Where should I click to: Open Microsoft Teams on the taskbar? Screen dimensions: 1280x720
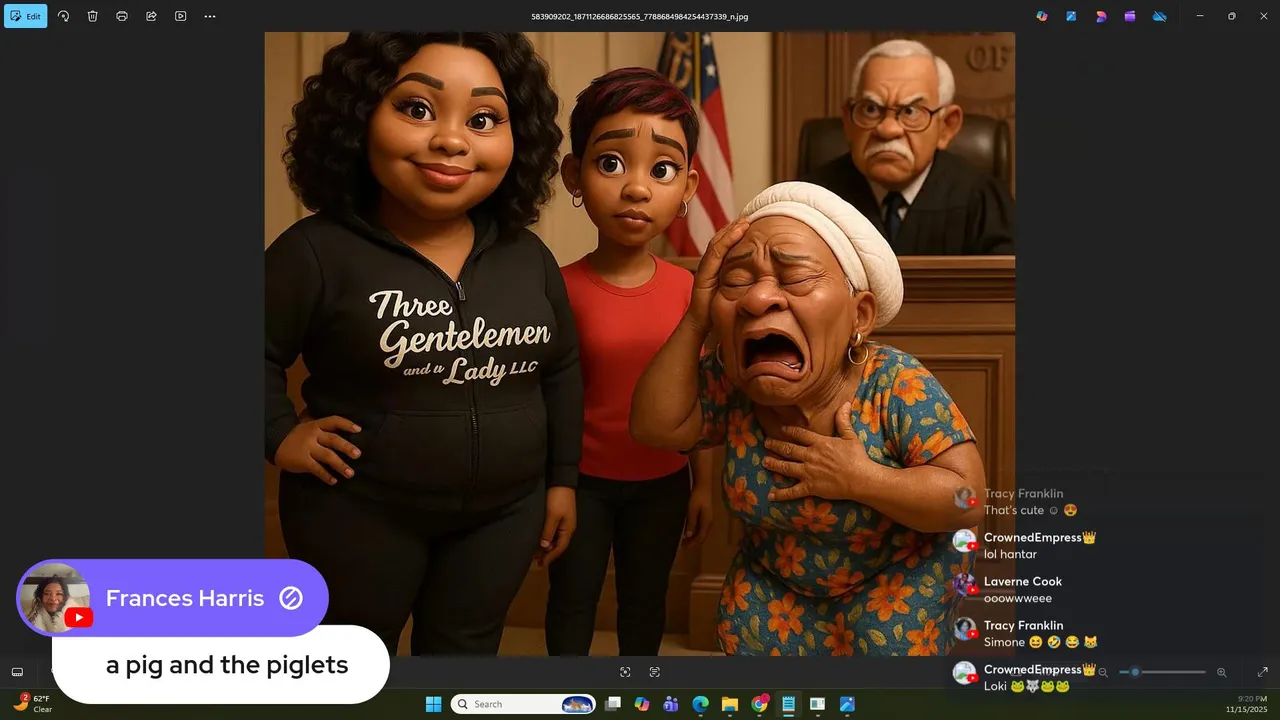[x=671, y=704]
